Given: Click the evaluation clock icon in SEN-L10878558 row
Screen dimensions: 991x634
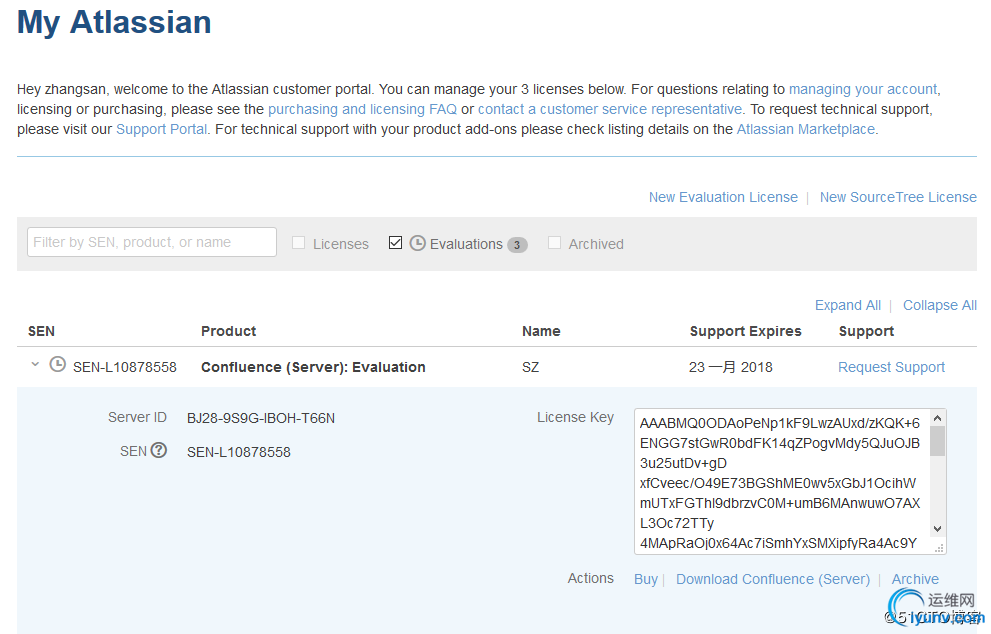Looking at the screenshot, I should click(x=58, y=365).
